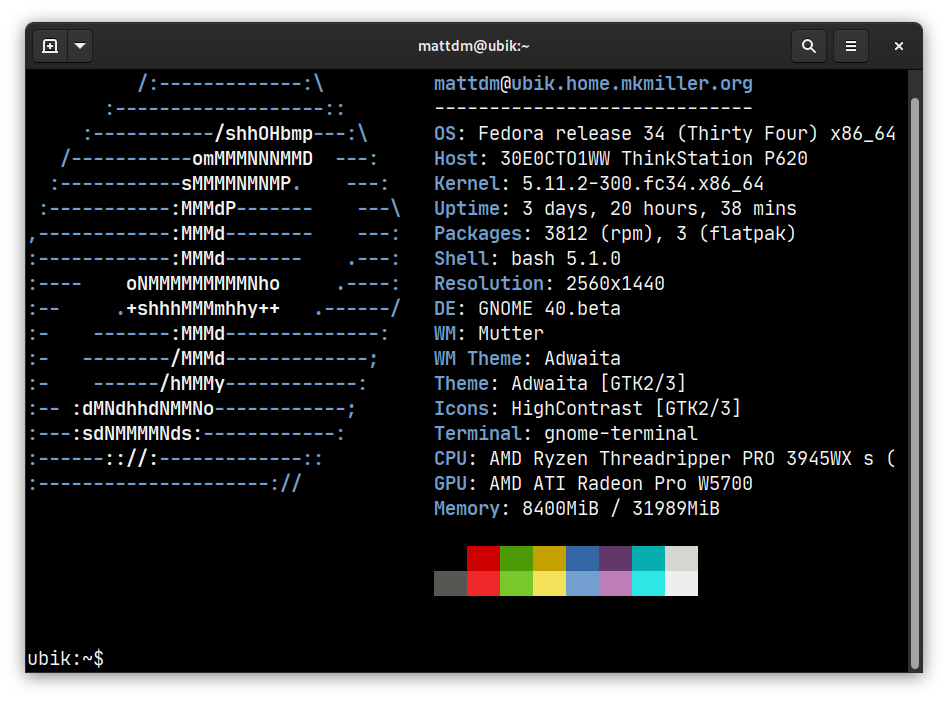The image size is (948, 701).
Task: Click the ubik:~$ shell prompt
Action: point(66,659)
